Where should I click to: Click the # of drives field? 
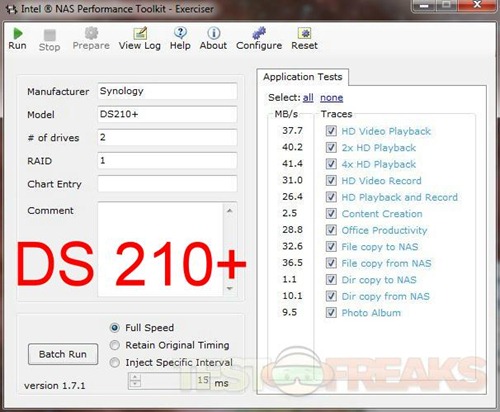pyautogui.click(x=167, y=137)
